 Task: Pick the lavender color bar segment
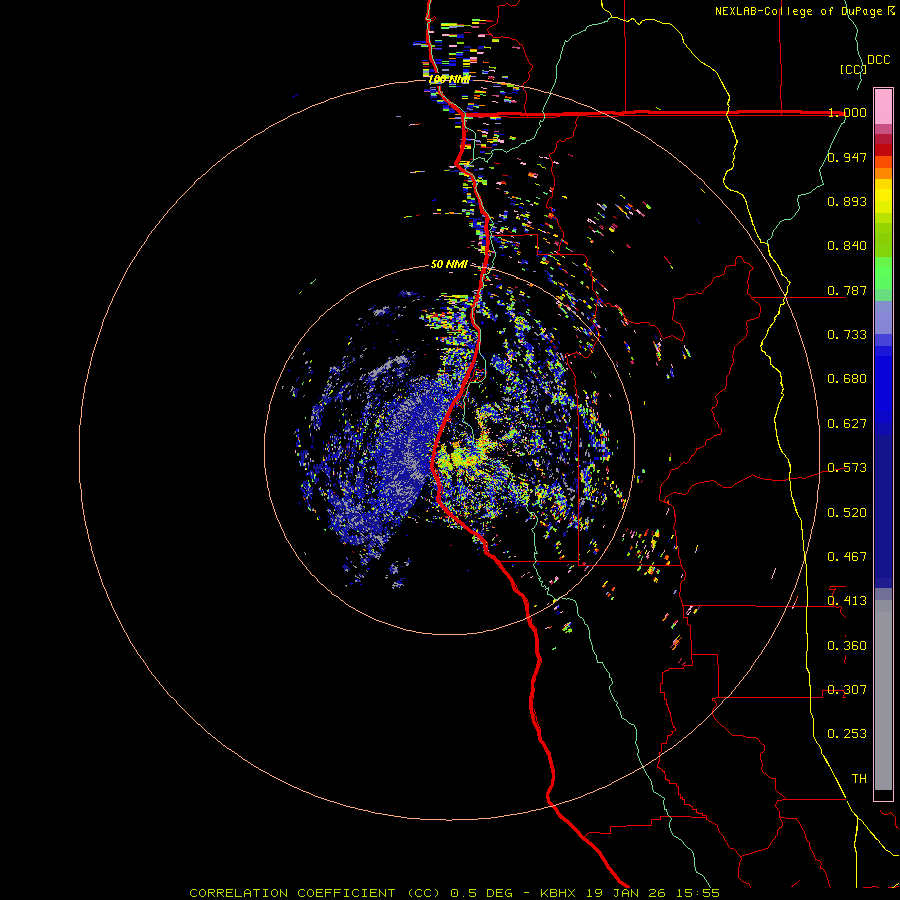tap(883, 317)
